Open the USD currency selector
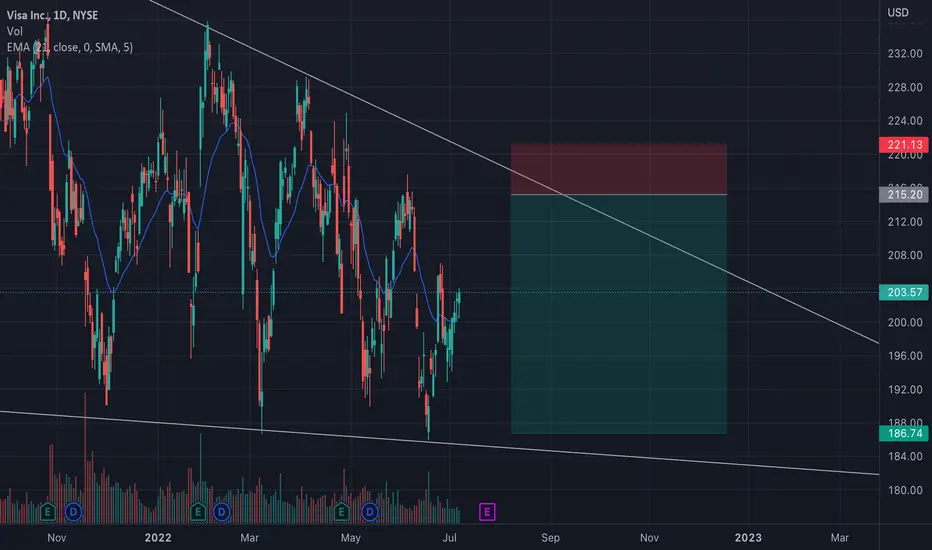 [x=898, y=12]
